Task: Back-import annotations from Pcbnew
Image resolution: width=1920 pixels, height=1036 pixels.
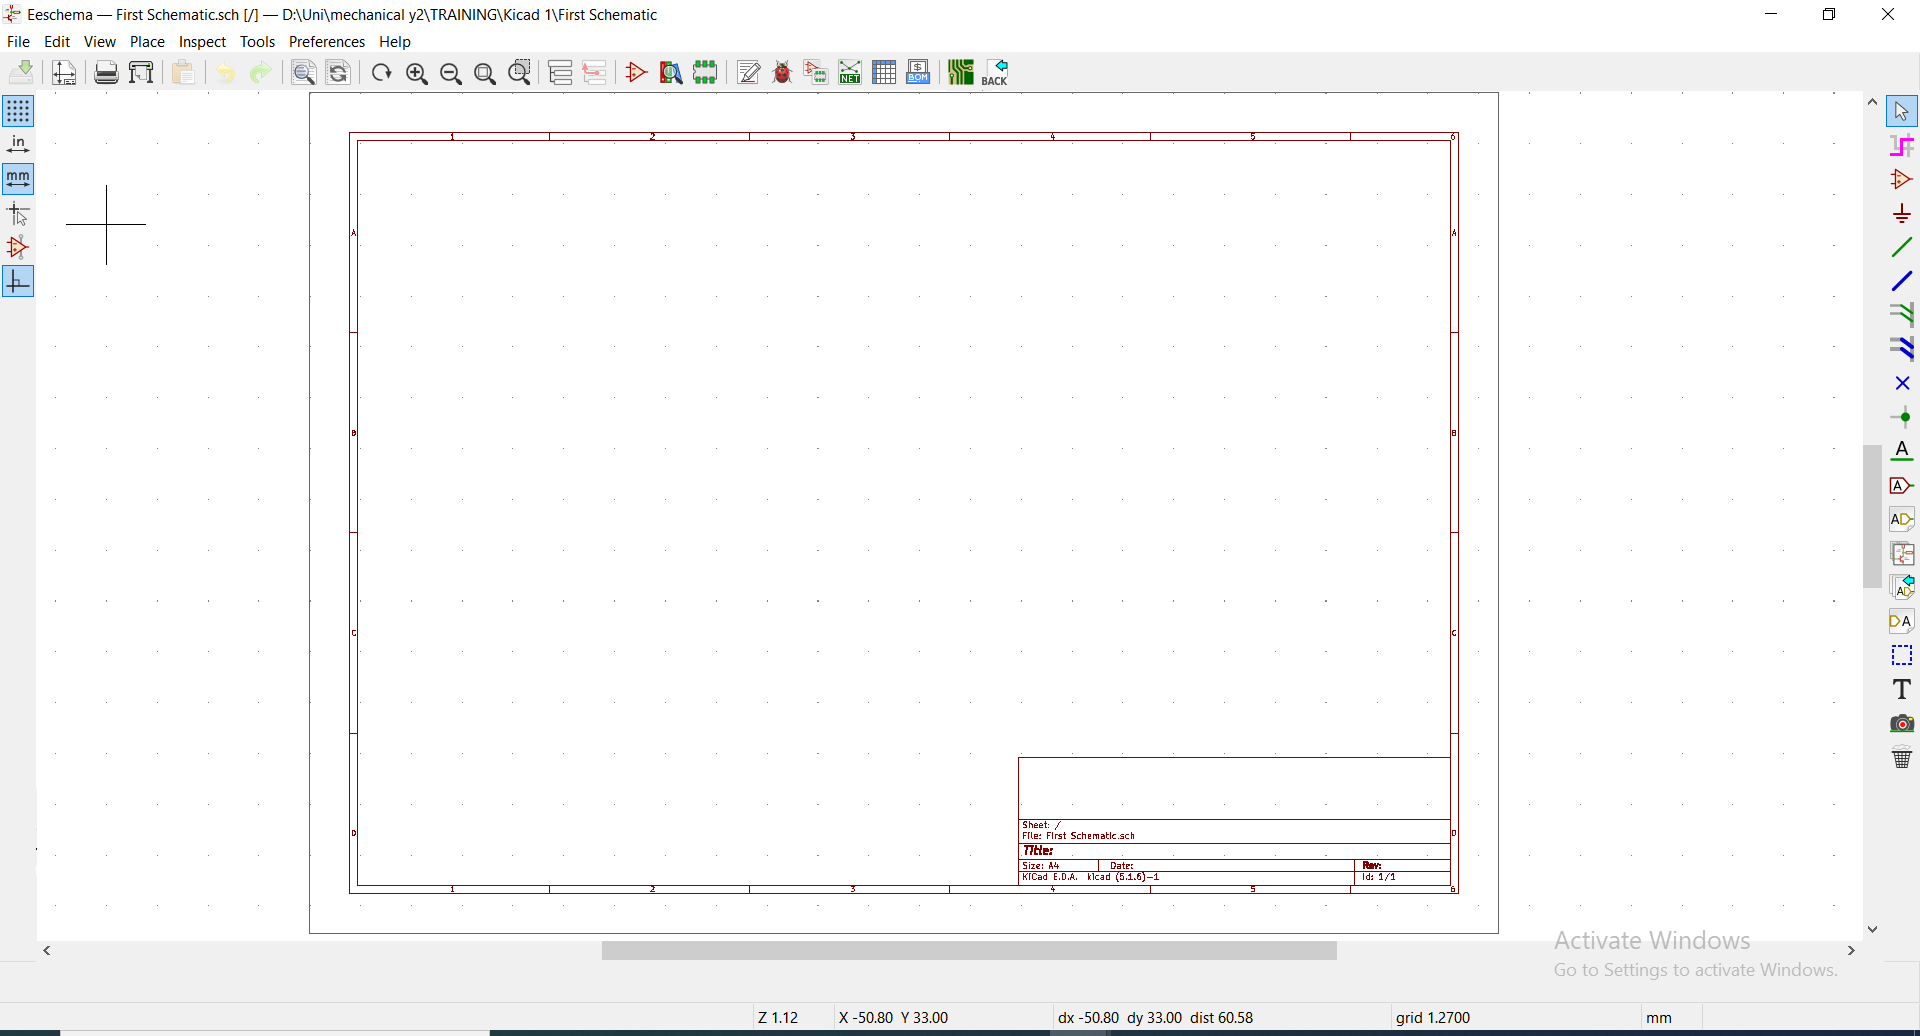Action: 995,72
